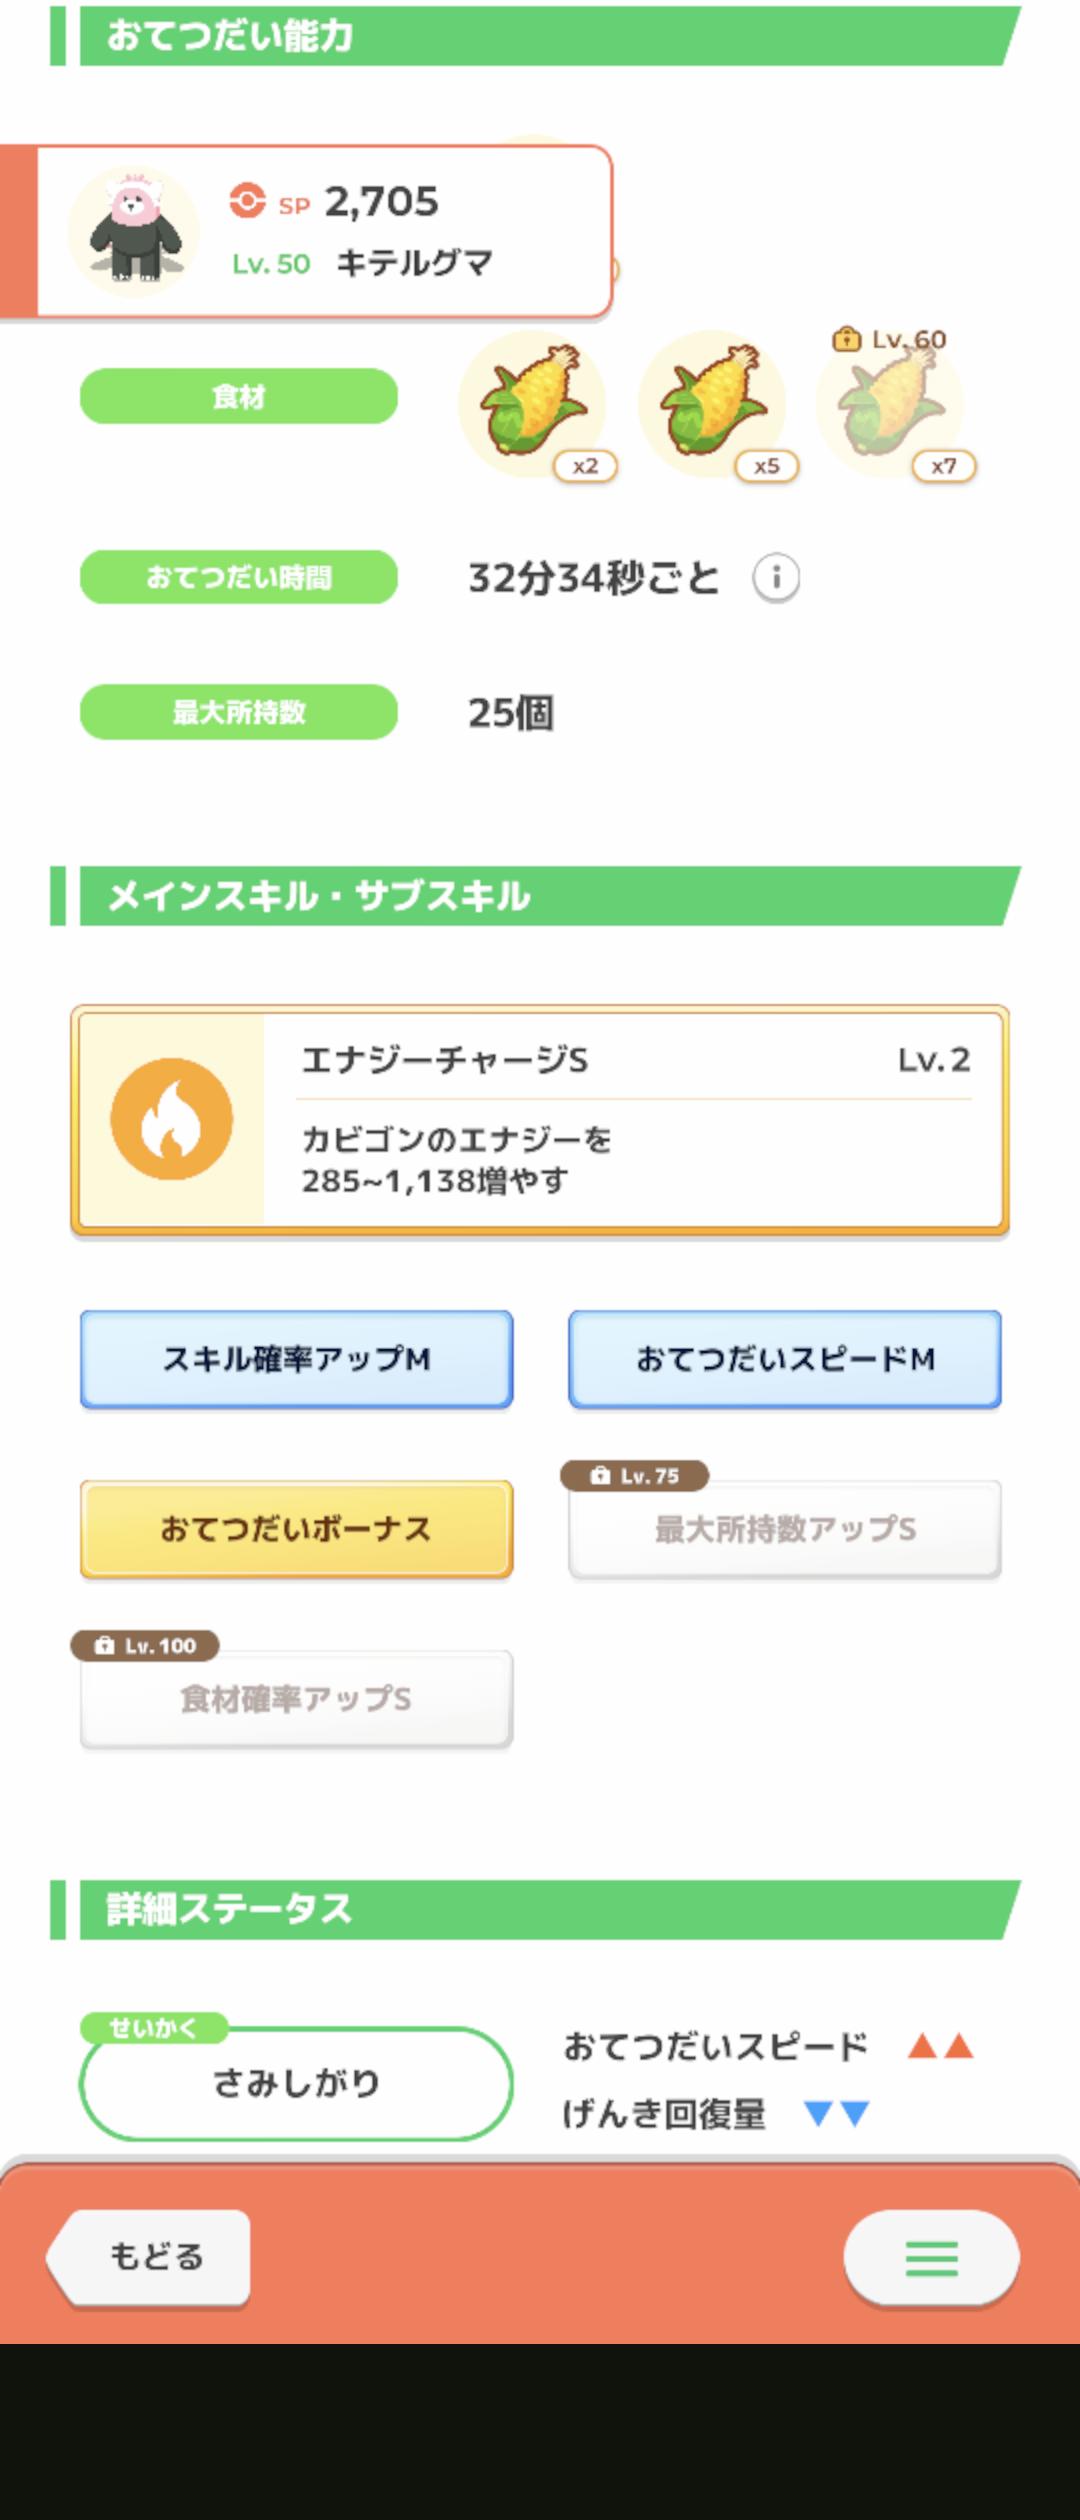Viewport: 1080px width, 2520px height.
Task: Tap the gold おてつだいボーナス sub skill
Action: click(x=297, y=1529)
